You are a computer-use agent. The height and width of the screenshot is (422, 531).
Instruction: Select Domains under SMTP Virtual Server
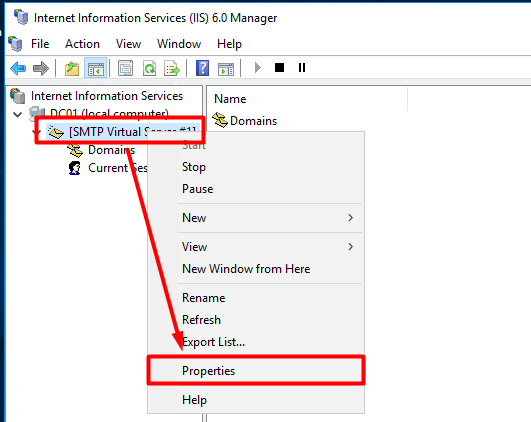tap(111, 150)
